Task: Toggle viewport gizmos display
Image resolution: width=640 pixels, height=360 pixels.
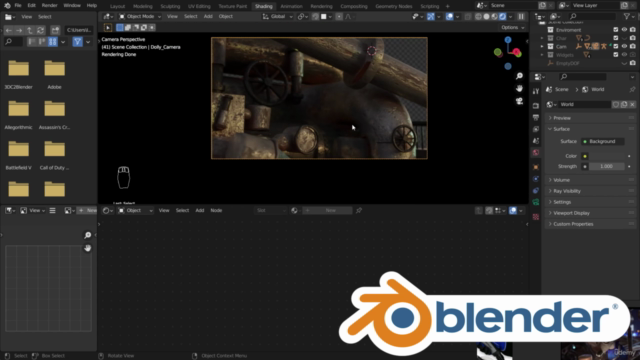Action: click(x=431, y=17)
